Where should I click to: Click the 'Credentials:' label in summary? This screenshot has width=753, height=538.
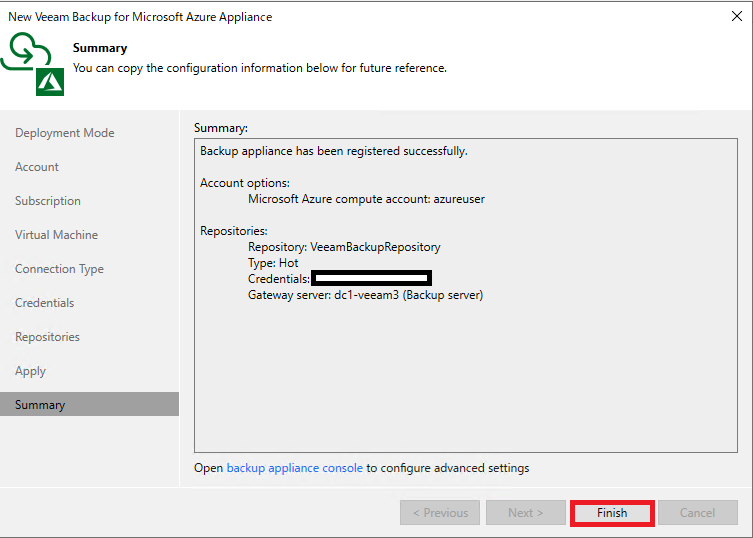(x=279, y=279)
